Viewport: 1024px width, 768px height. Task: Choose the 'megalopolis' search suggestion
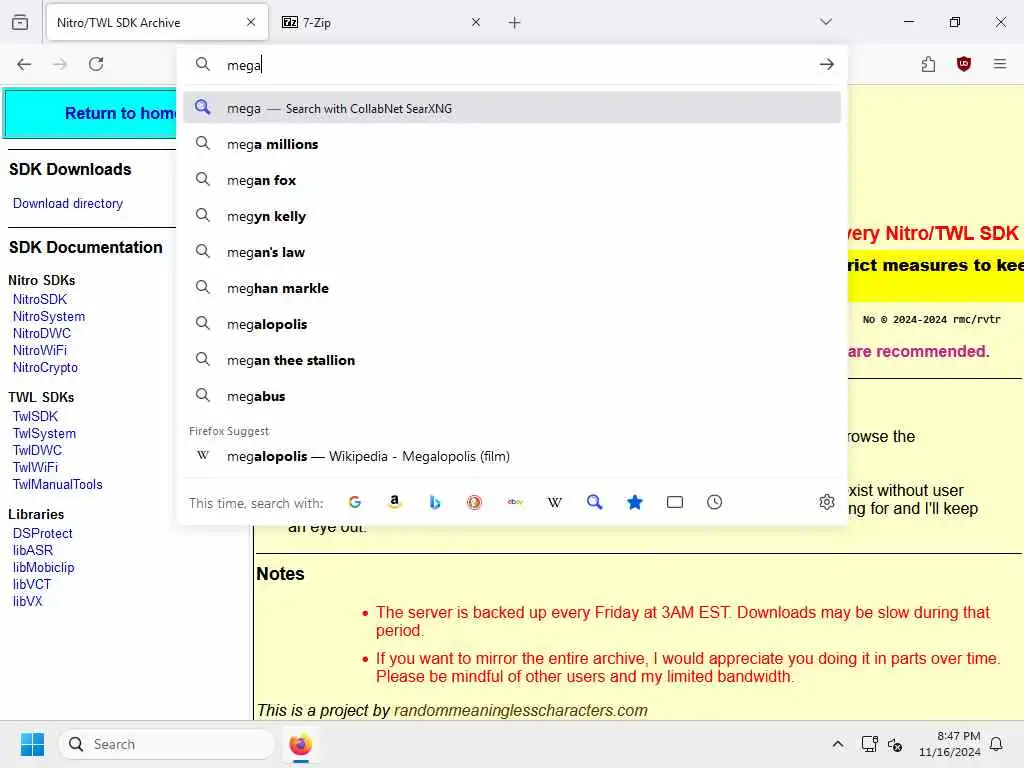pos(512,324)
